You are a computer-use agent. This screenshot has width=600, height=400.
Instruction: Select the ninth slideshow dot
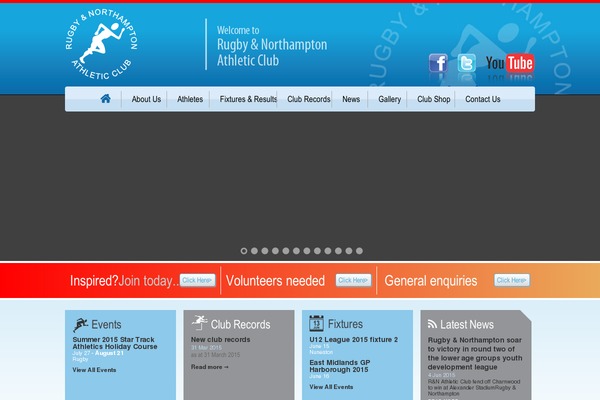coord(328,251)
